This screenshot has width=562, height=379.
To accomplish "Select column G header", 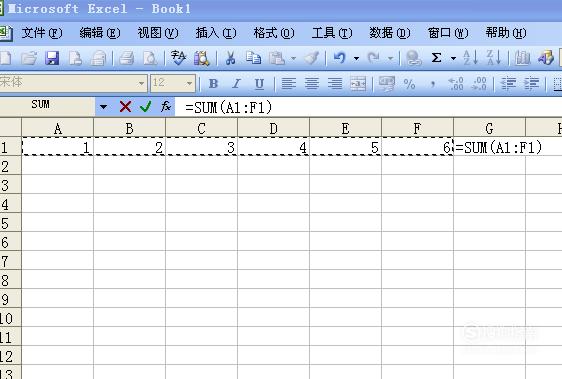I will click(489, 128).
